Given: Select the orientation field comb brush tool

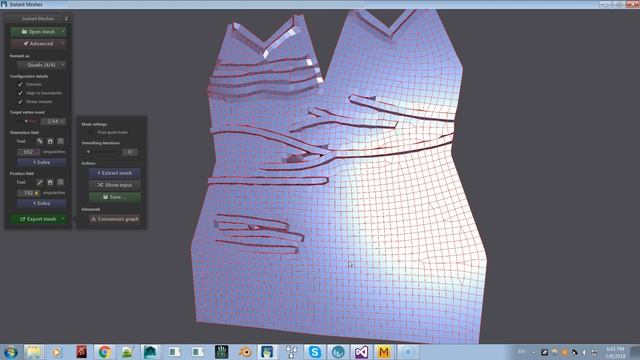Looking at the screenshot, I should 40,141.
